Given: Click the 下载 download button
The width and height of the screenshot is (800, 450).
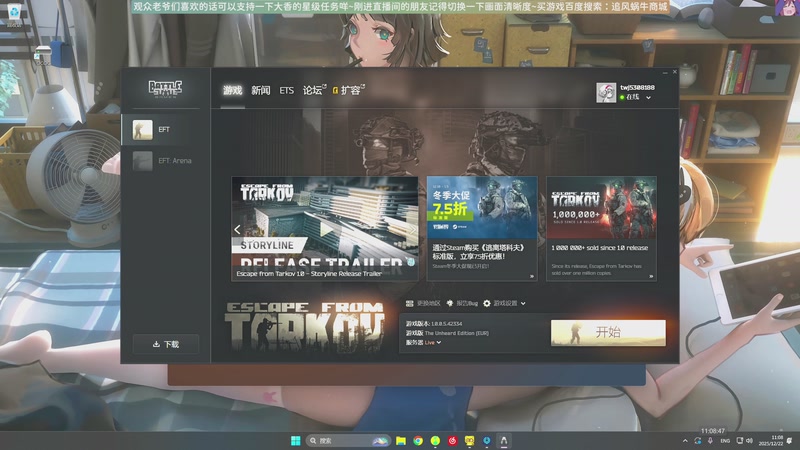Looking at the screenshot, I should click(166, 344).
